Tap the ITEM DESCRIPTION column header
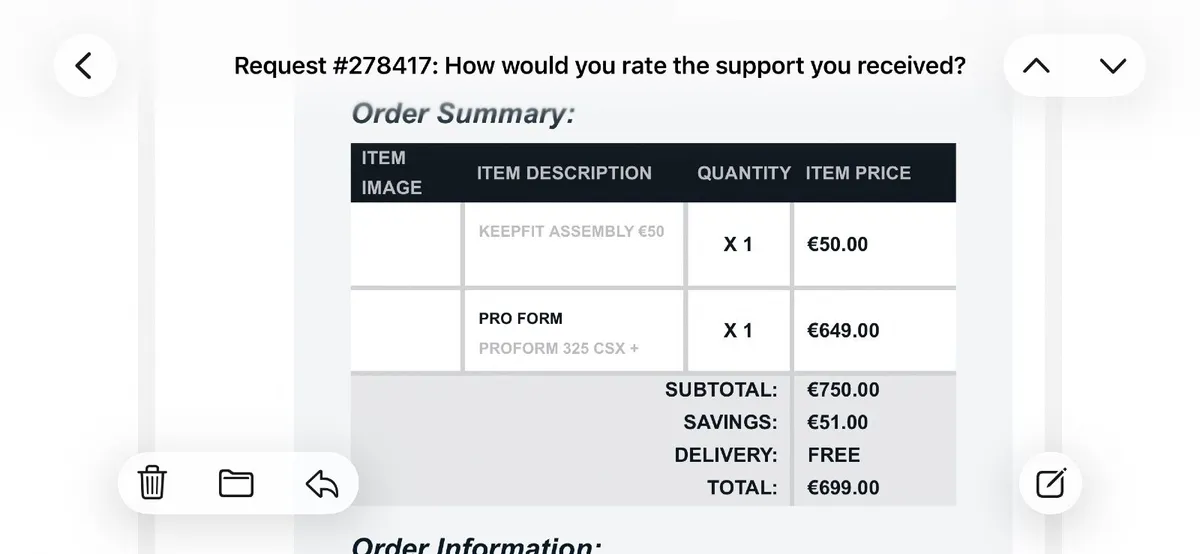Viewport: 1200px width, 554px height. click(564, 173)
